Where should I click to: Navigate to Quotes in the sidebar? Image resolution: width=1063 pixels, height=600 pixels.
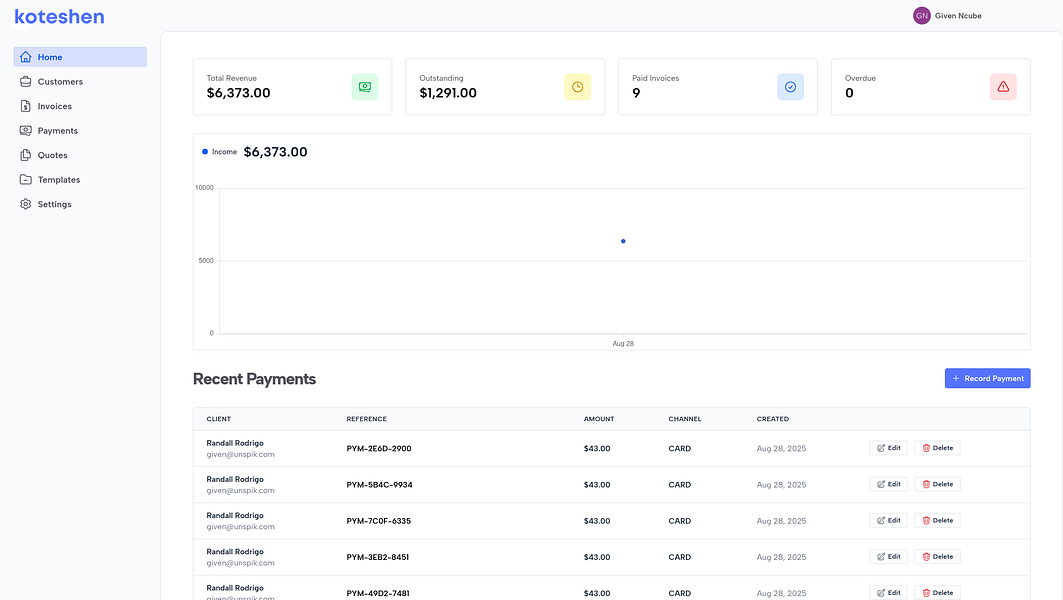[52, 155]
